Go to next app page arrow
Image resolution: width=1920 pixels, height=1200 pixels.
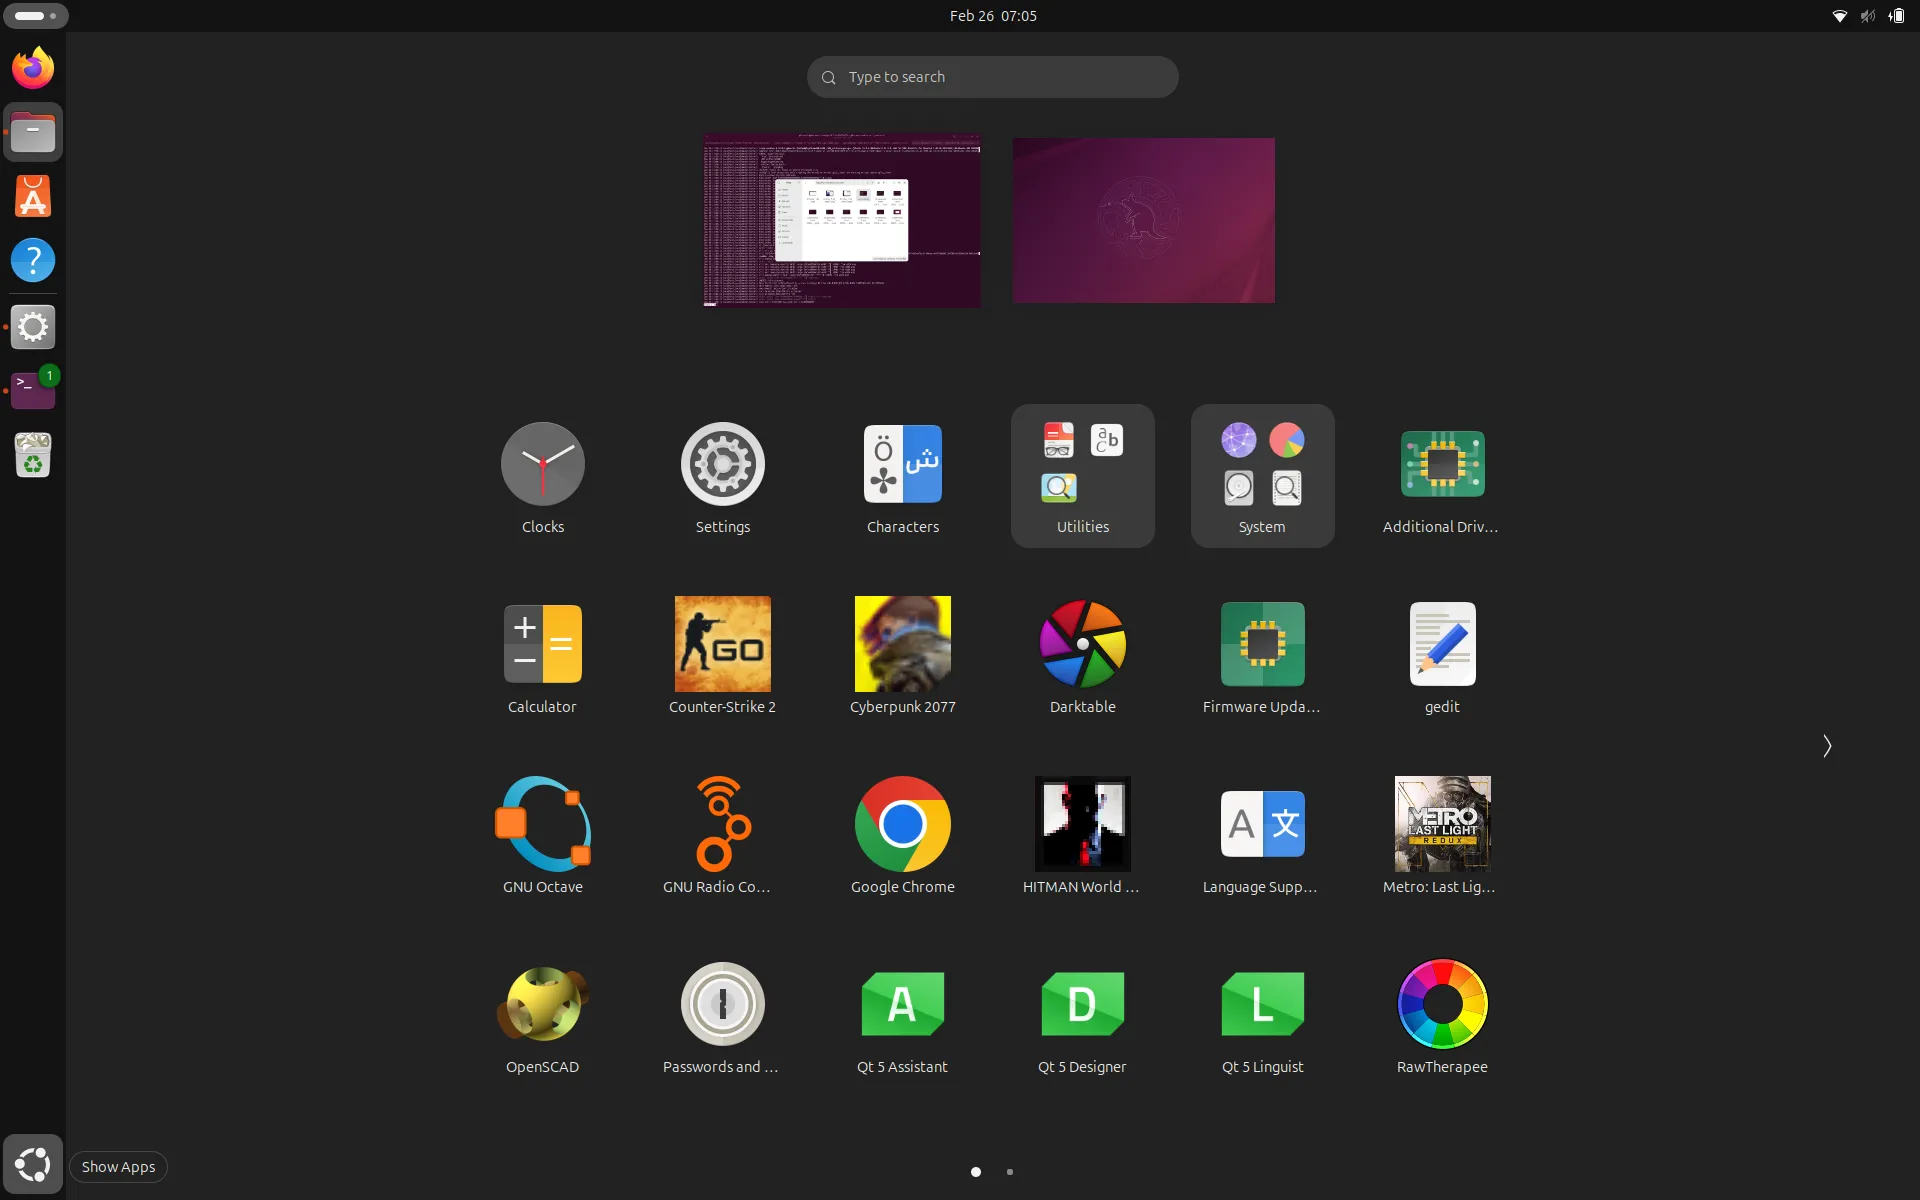1826,746
